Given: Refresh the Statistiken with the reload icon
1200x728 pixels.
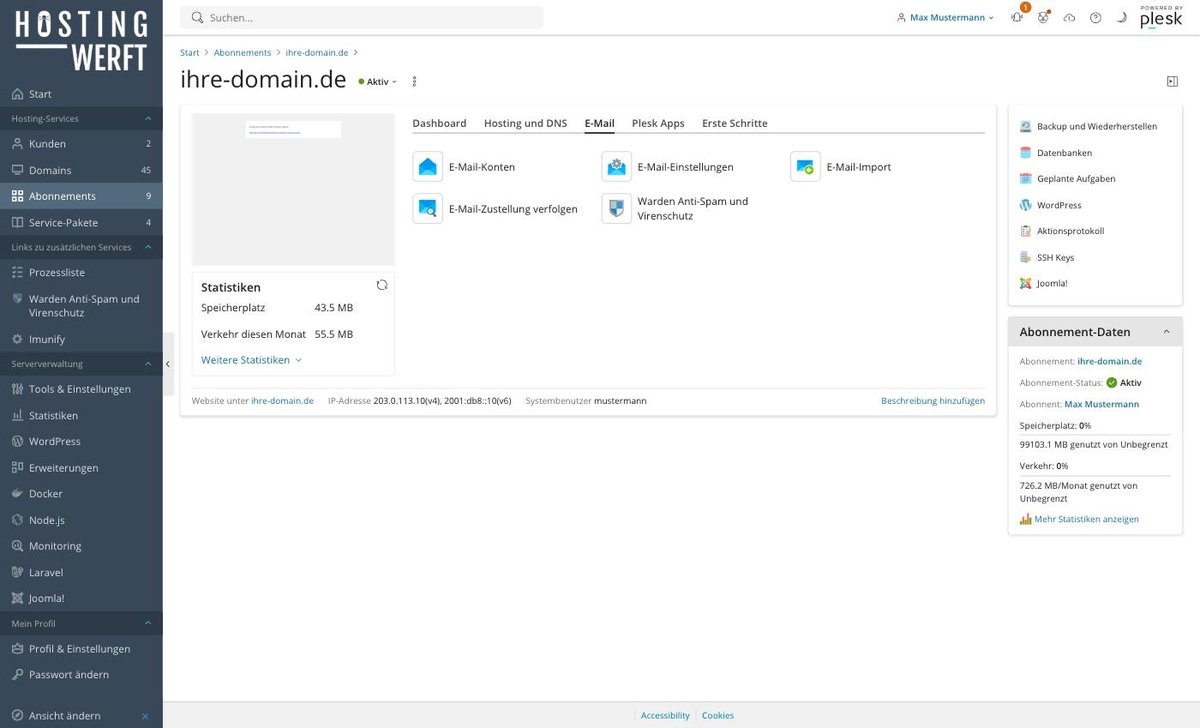Looking at the screenshot, I should pyautogui.click(x=382, y=285).
